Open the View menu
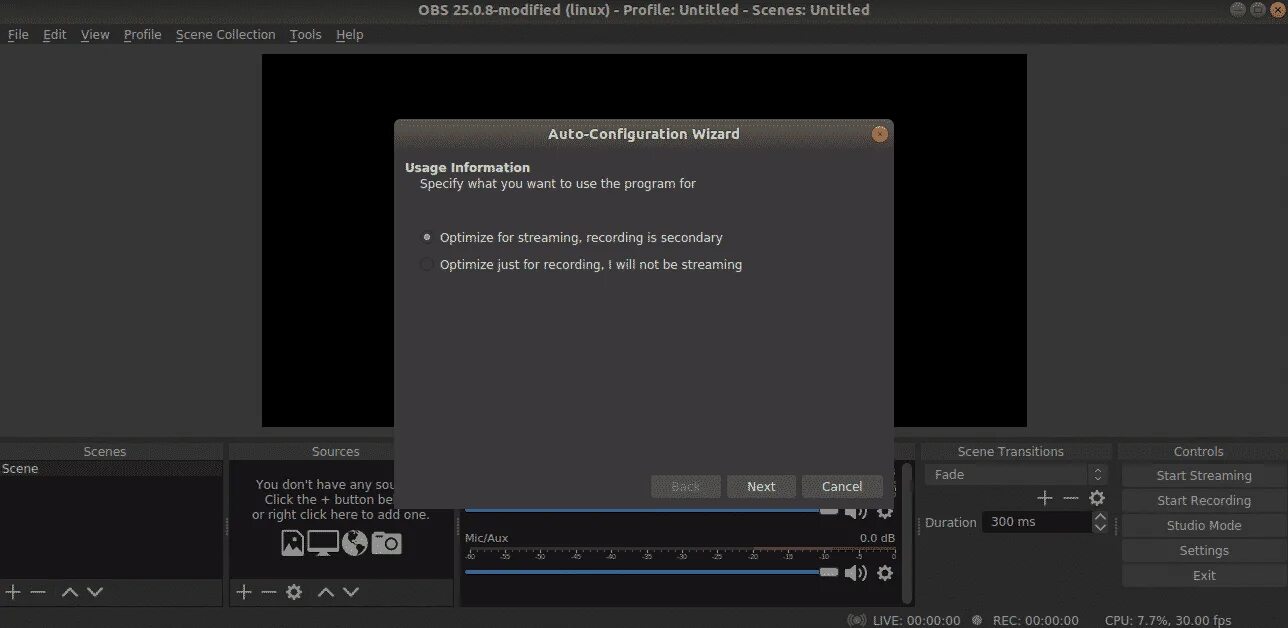 point(95,35)
